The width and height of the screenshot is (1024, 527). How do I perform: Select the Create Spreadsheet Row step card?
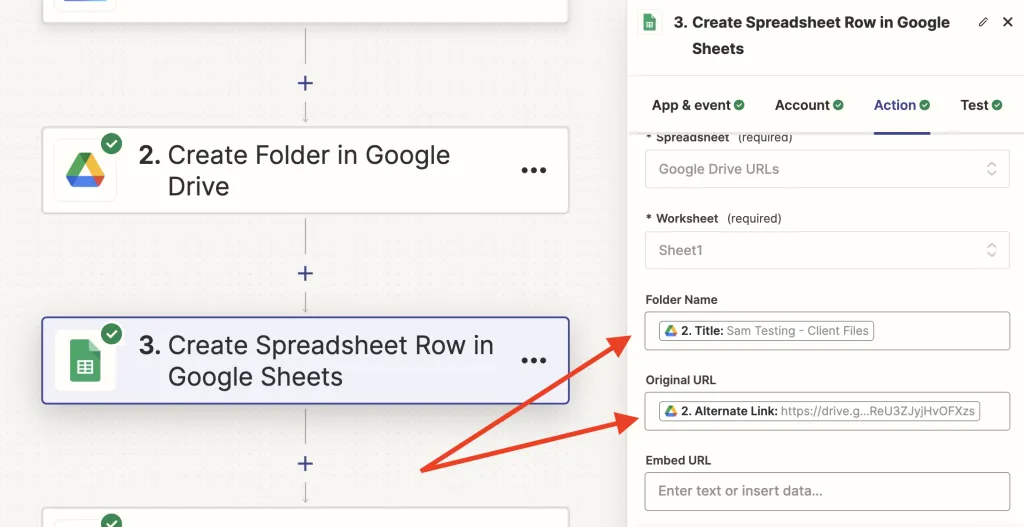click(x=305, y=360)
